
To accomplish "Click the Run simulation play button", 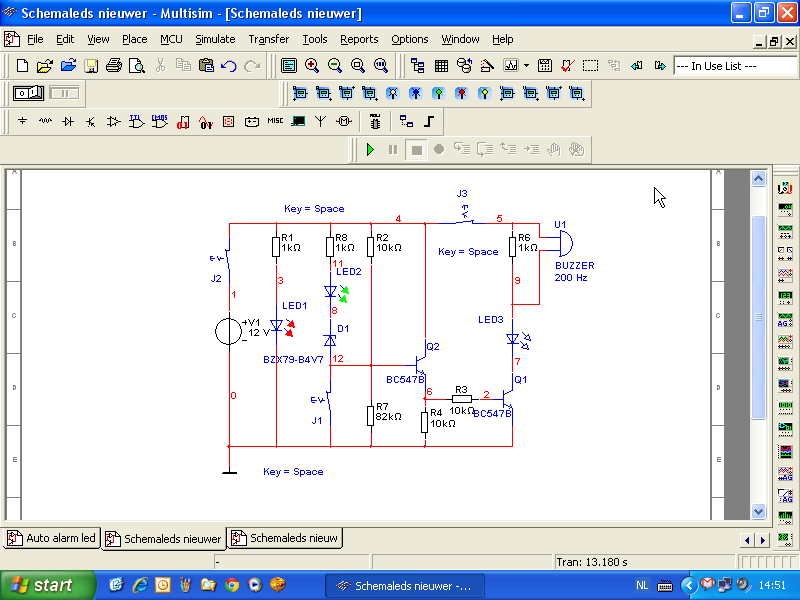I will click(370, 150).
